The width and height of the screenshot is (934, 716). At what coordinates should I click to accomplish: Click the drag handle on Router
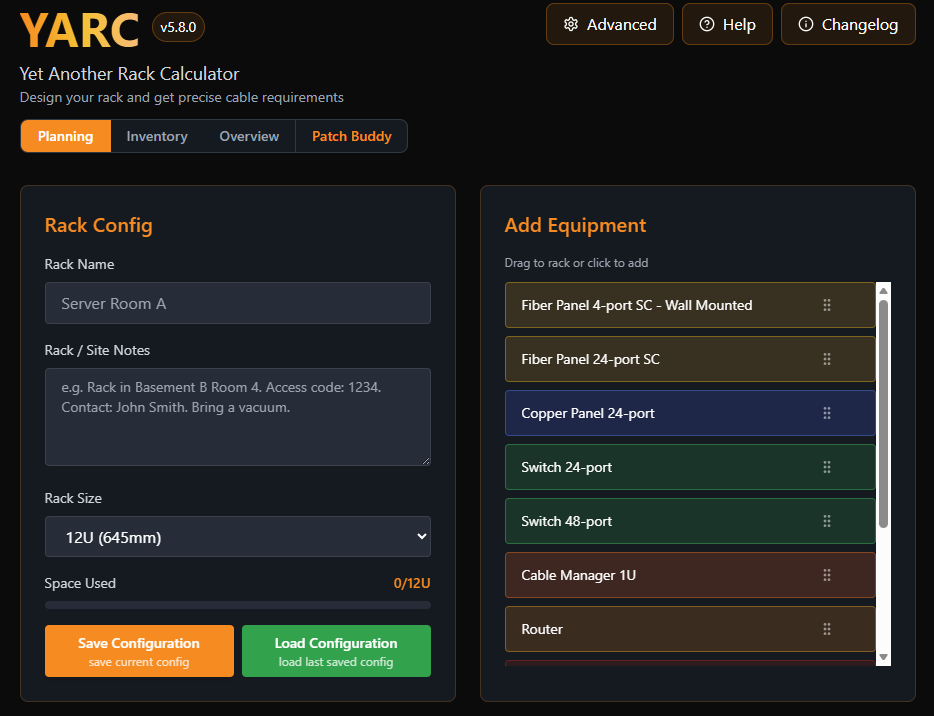[x=826, y=628]
